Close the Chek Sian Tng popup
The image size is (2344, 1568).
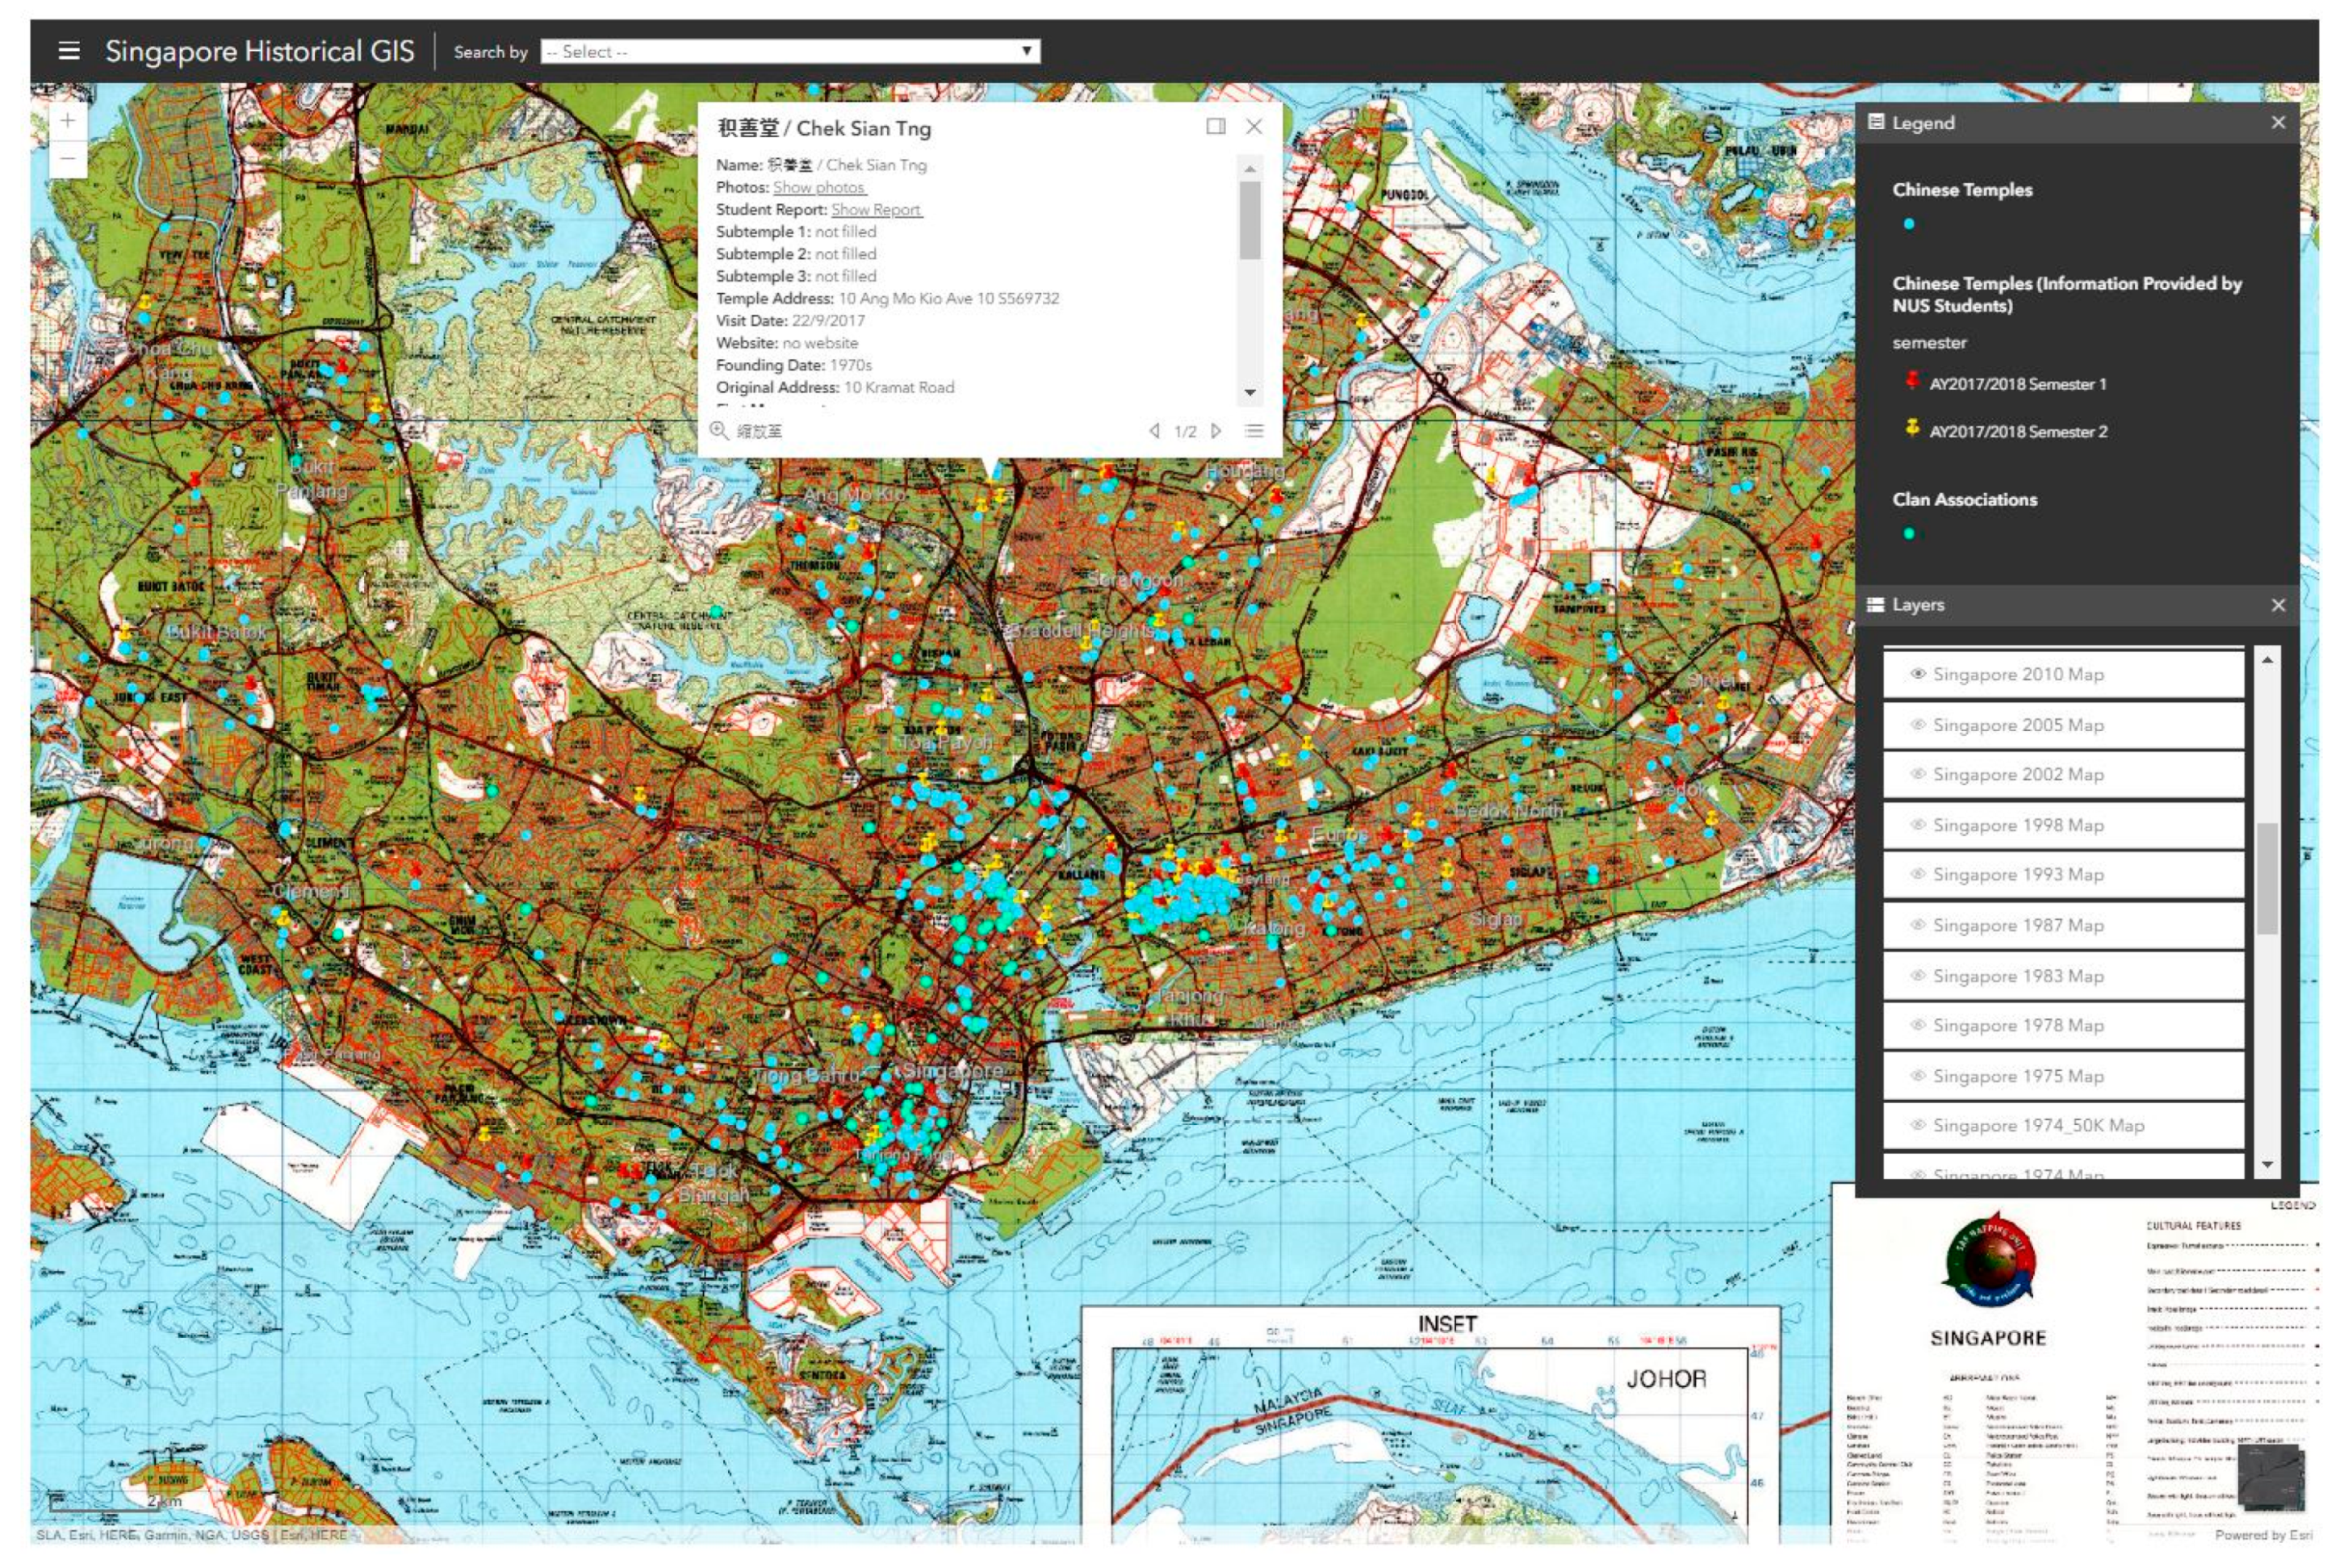click(x=1254, y=127)
